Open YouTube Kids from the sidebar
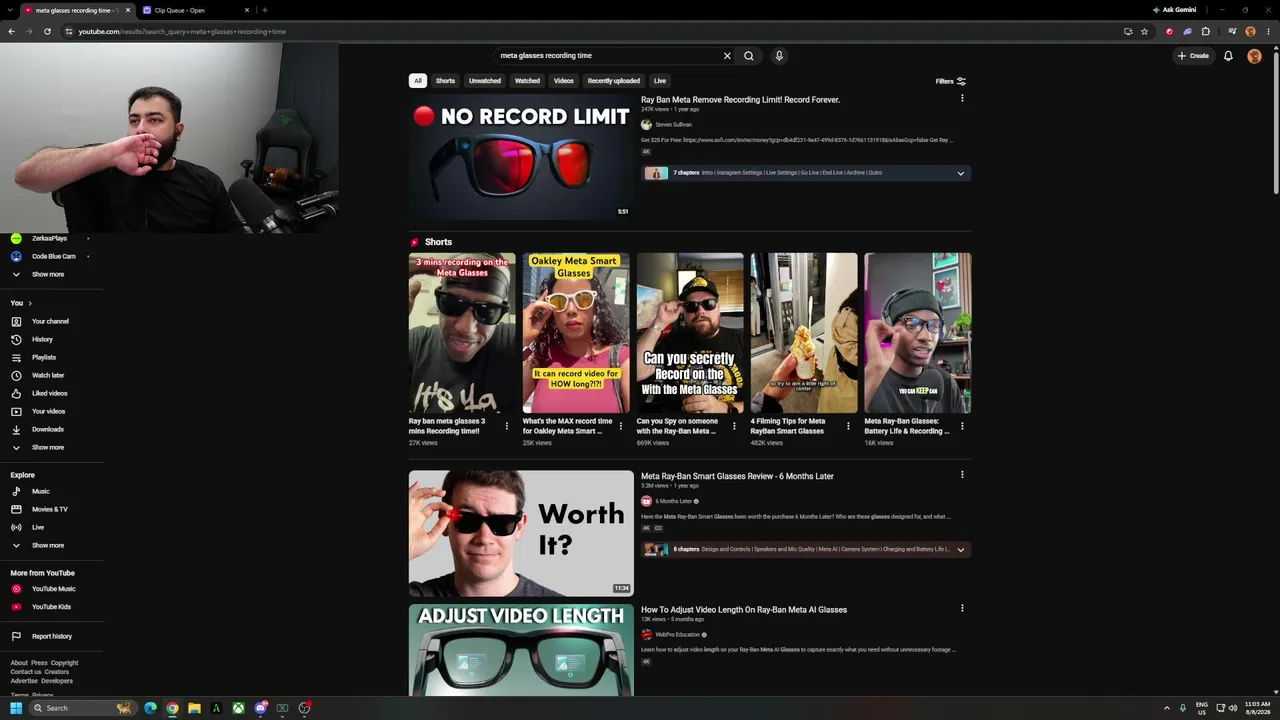The width and height of the screenshot is (1280, 720). point(51,607)
